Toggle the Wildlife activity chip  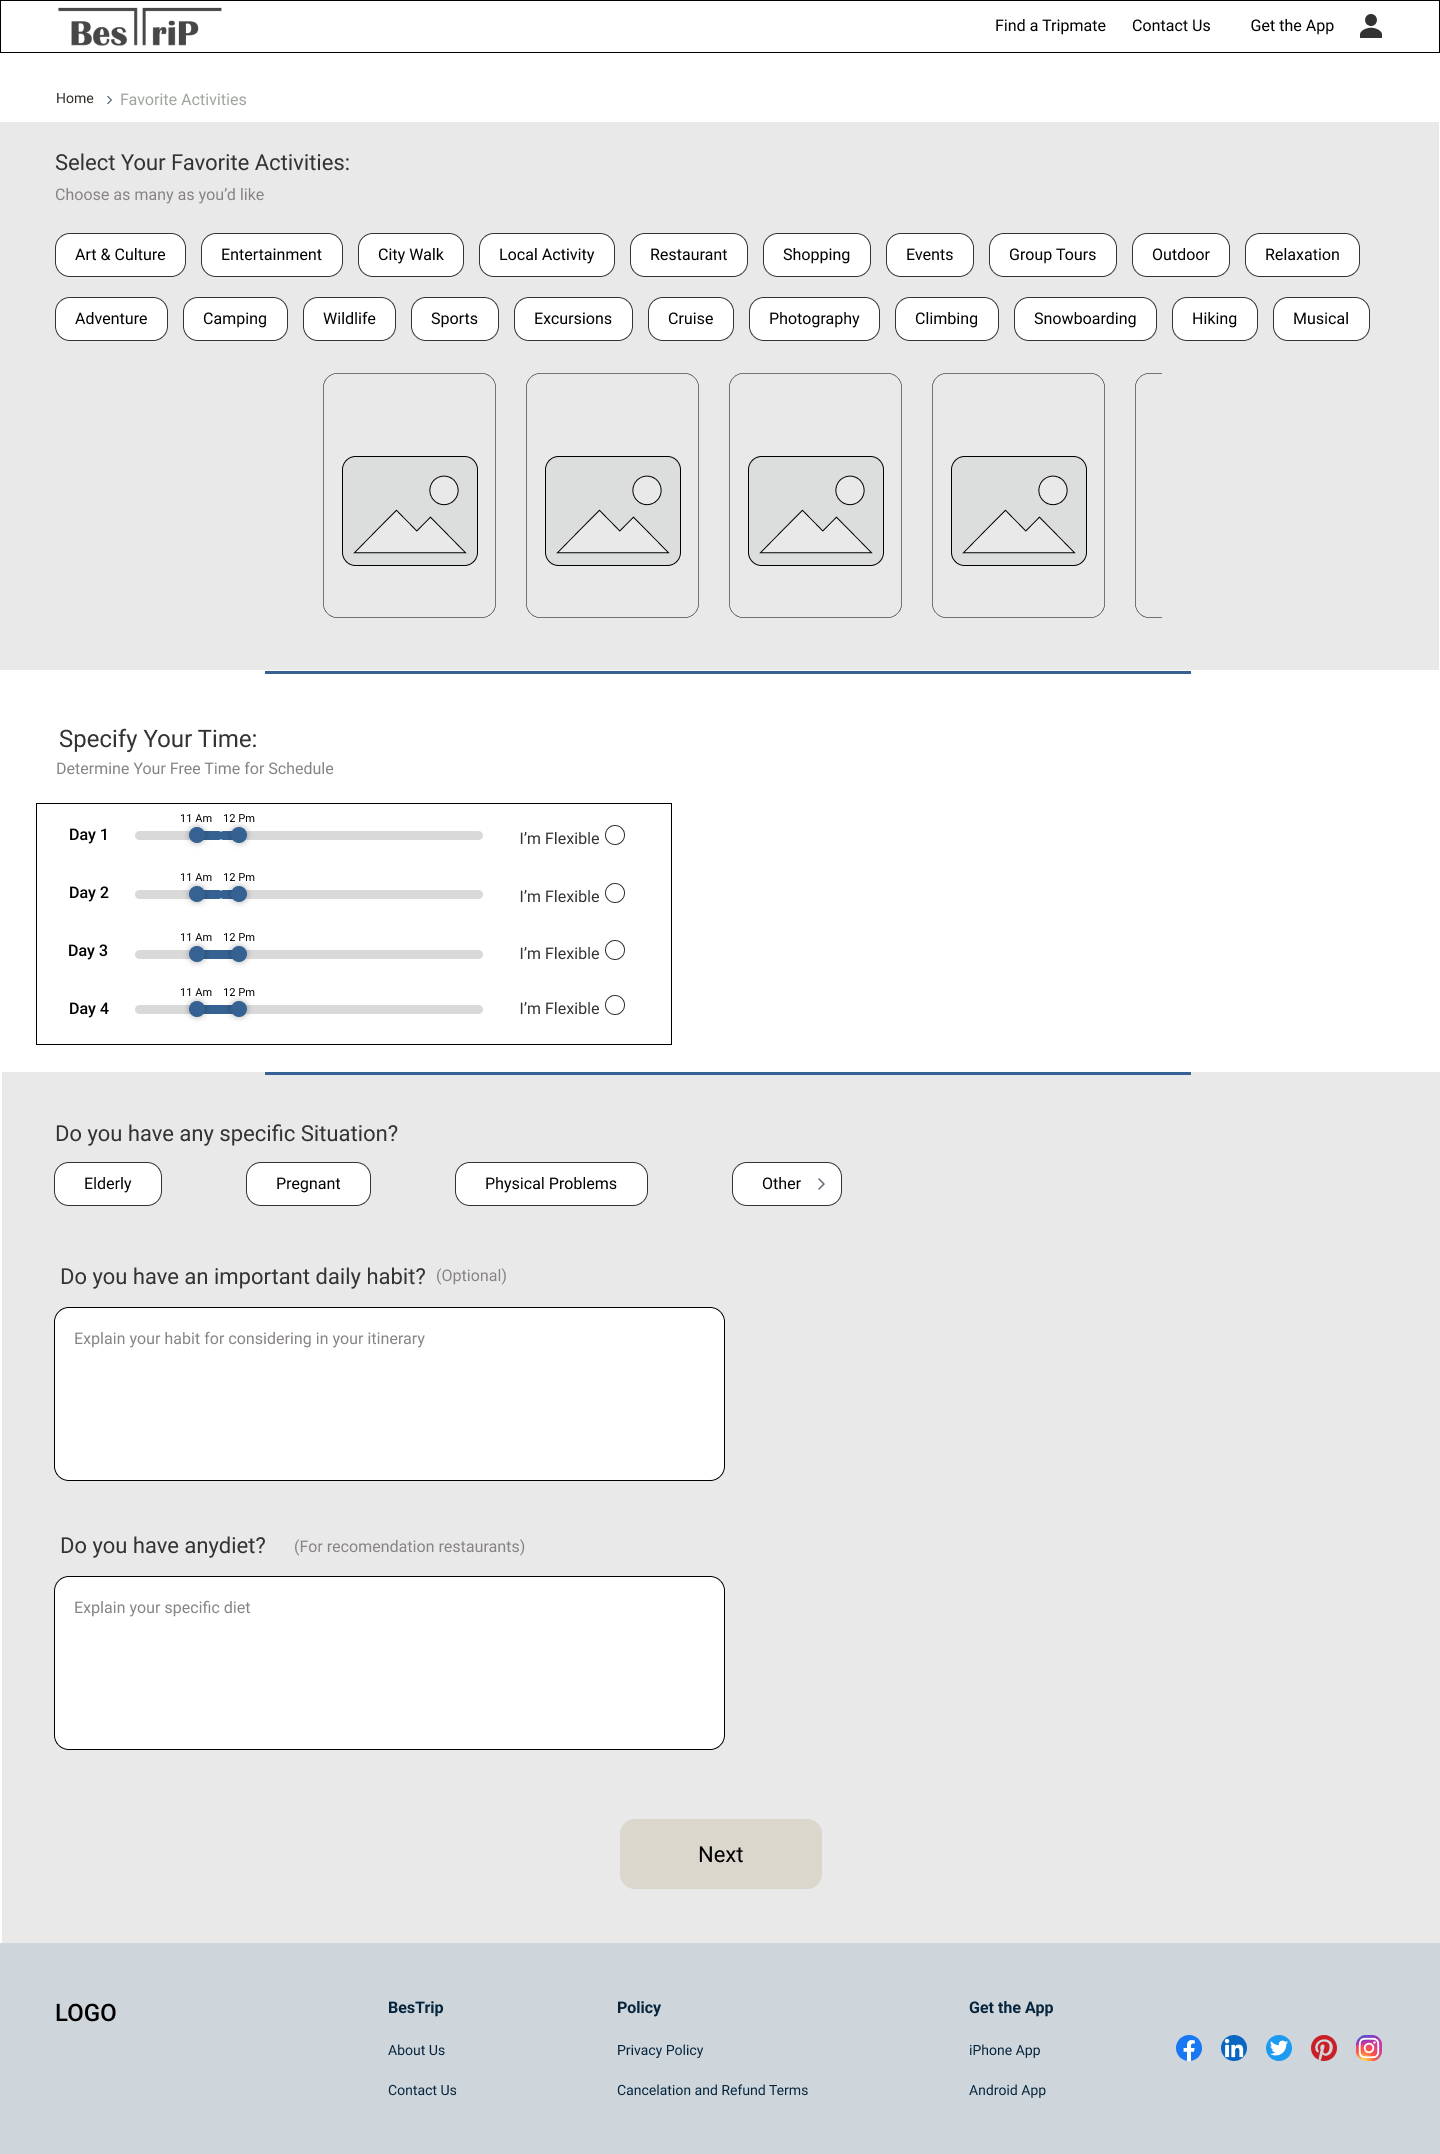(x=349, y=319)
